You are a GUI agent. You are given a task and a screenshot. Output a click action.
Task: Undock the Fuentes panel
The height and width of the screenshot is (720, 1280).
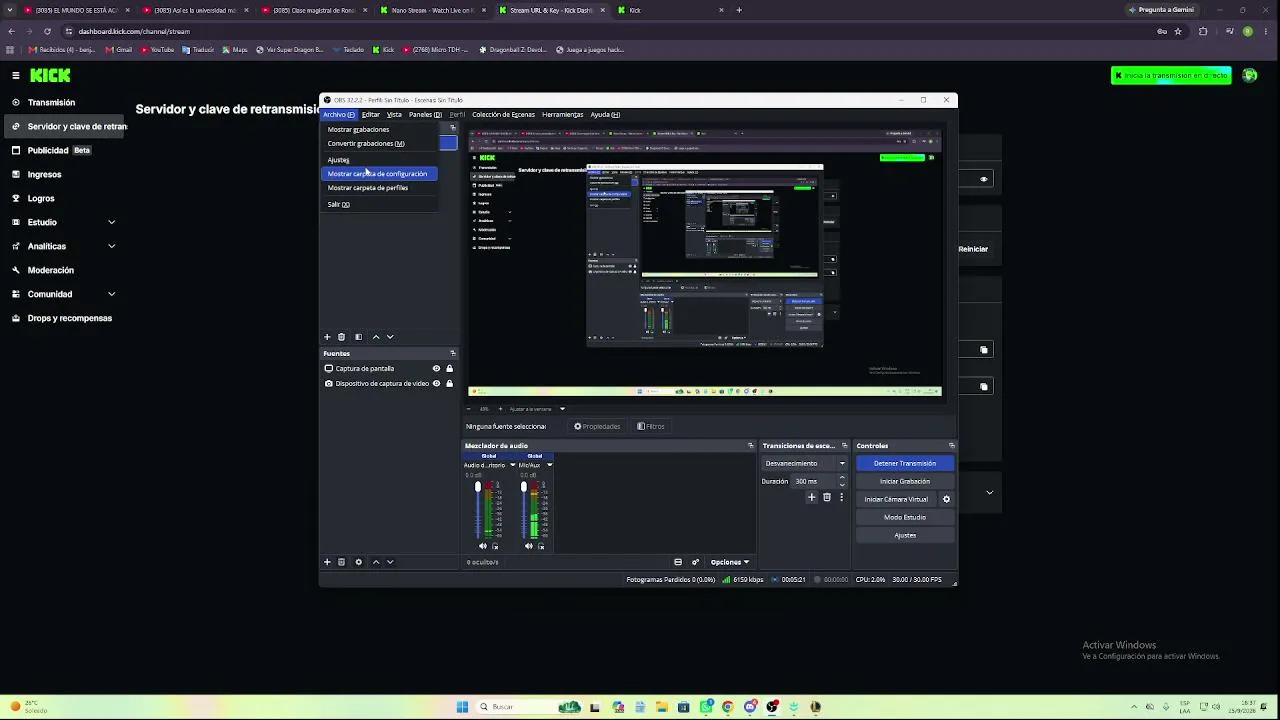(x=452, y=353)
